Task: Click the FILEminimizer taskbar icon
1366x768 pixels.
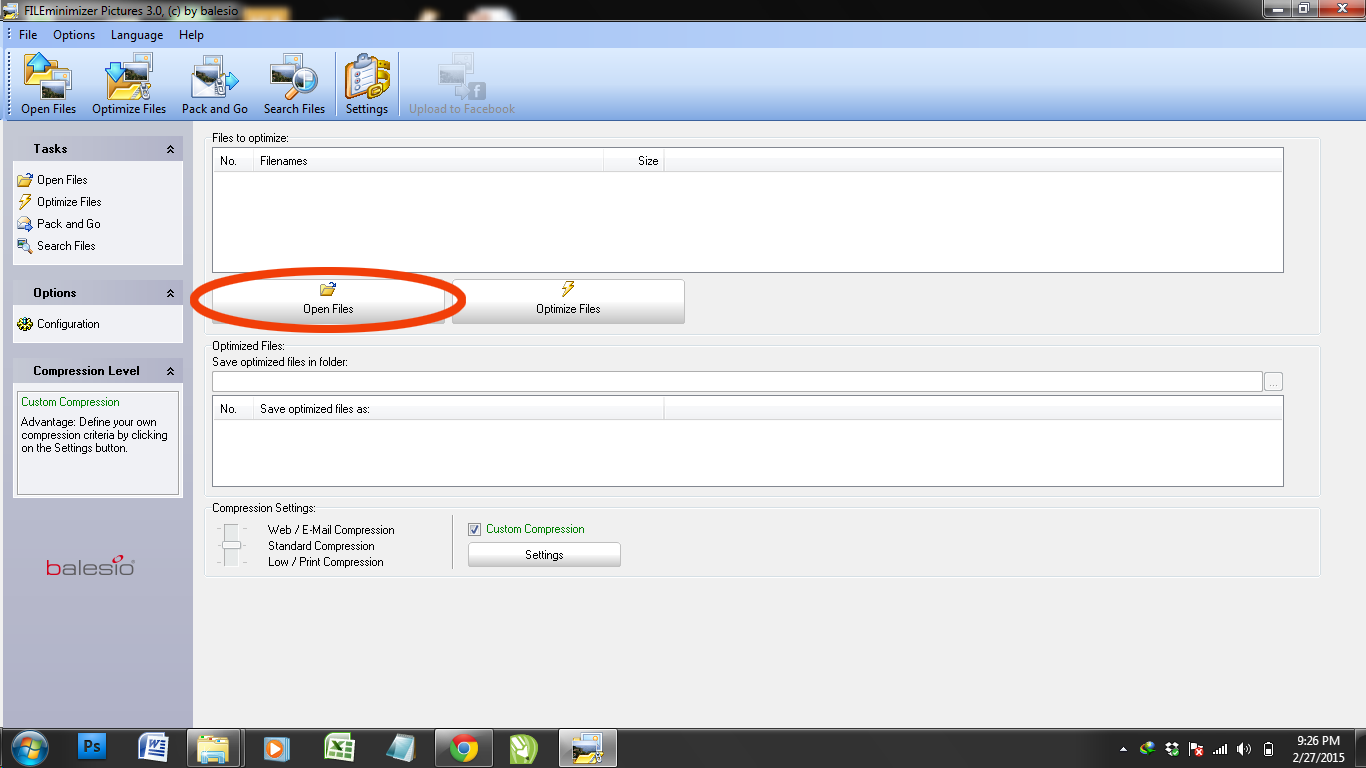Action: tap(586, 747)
